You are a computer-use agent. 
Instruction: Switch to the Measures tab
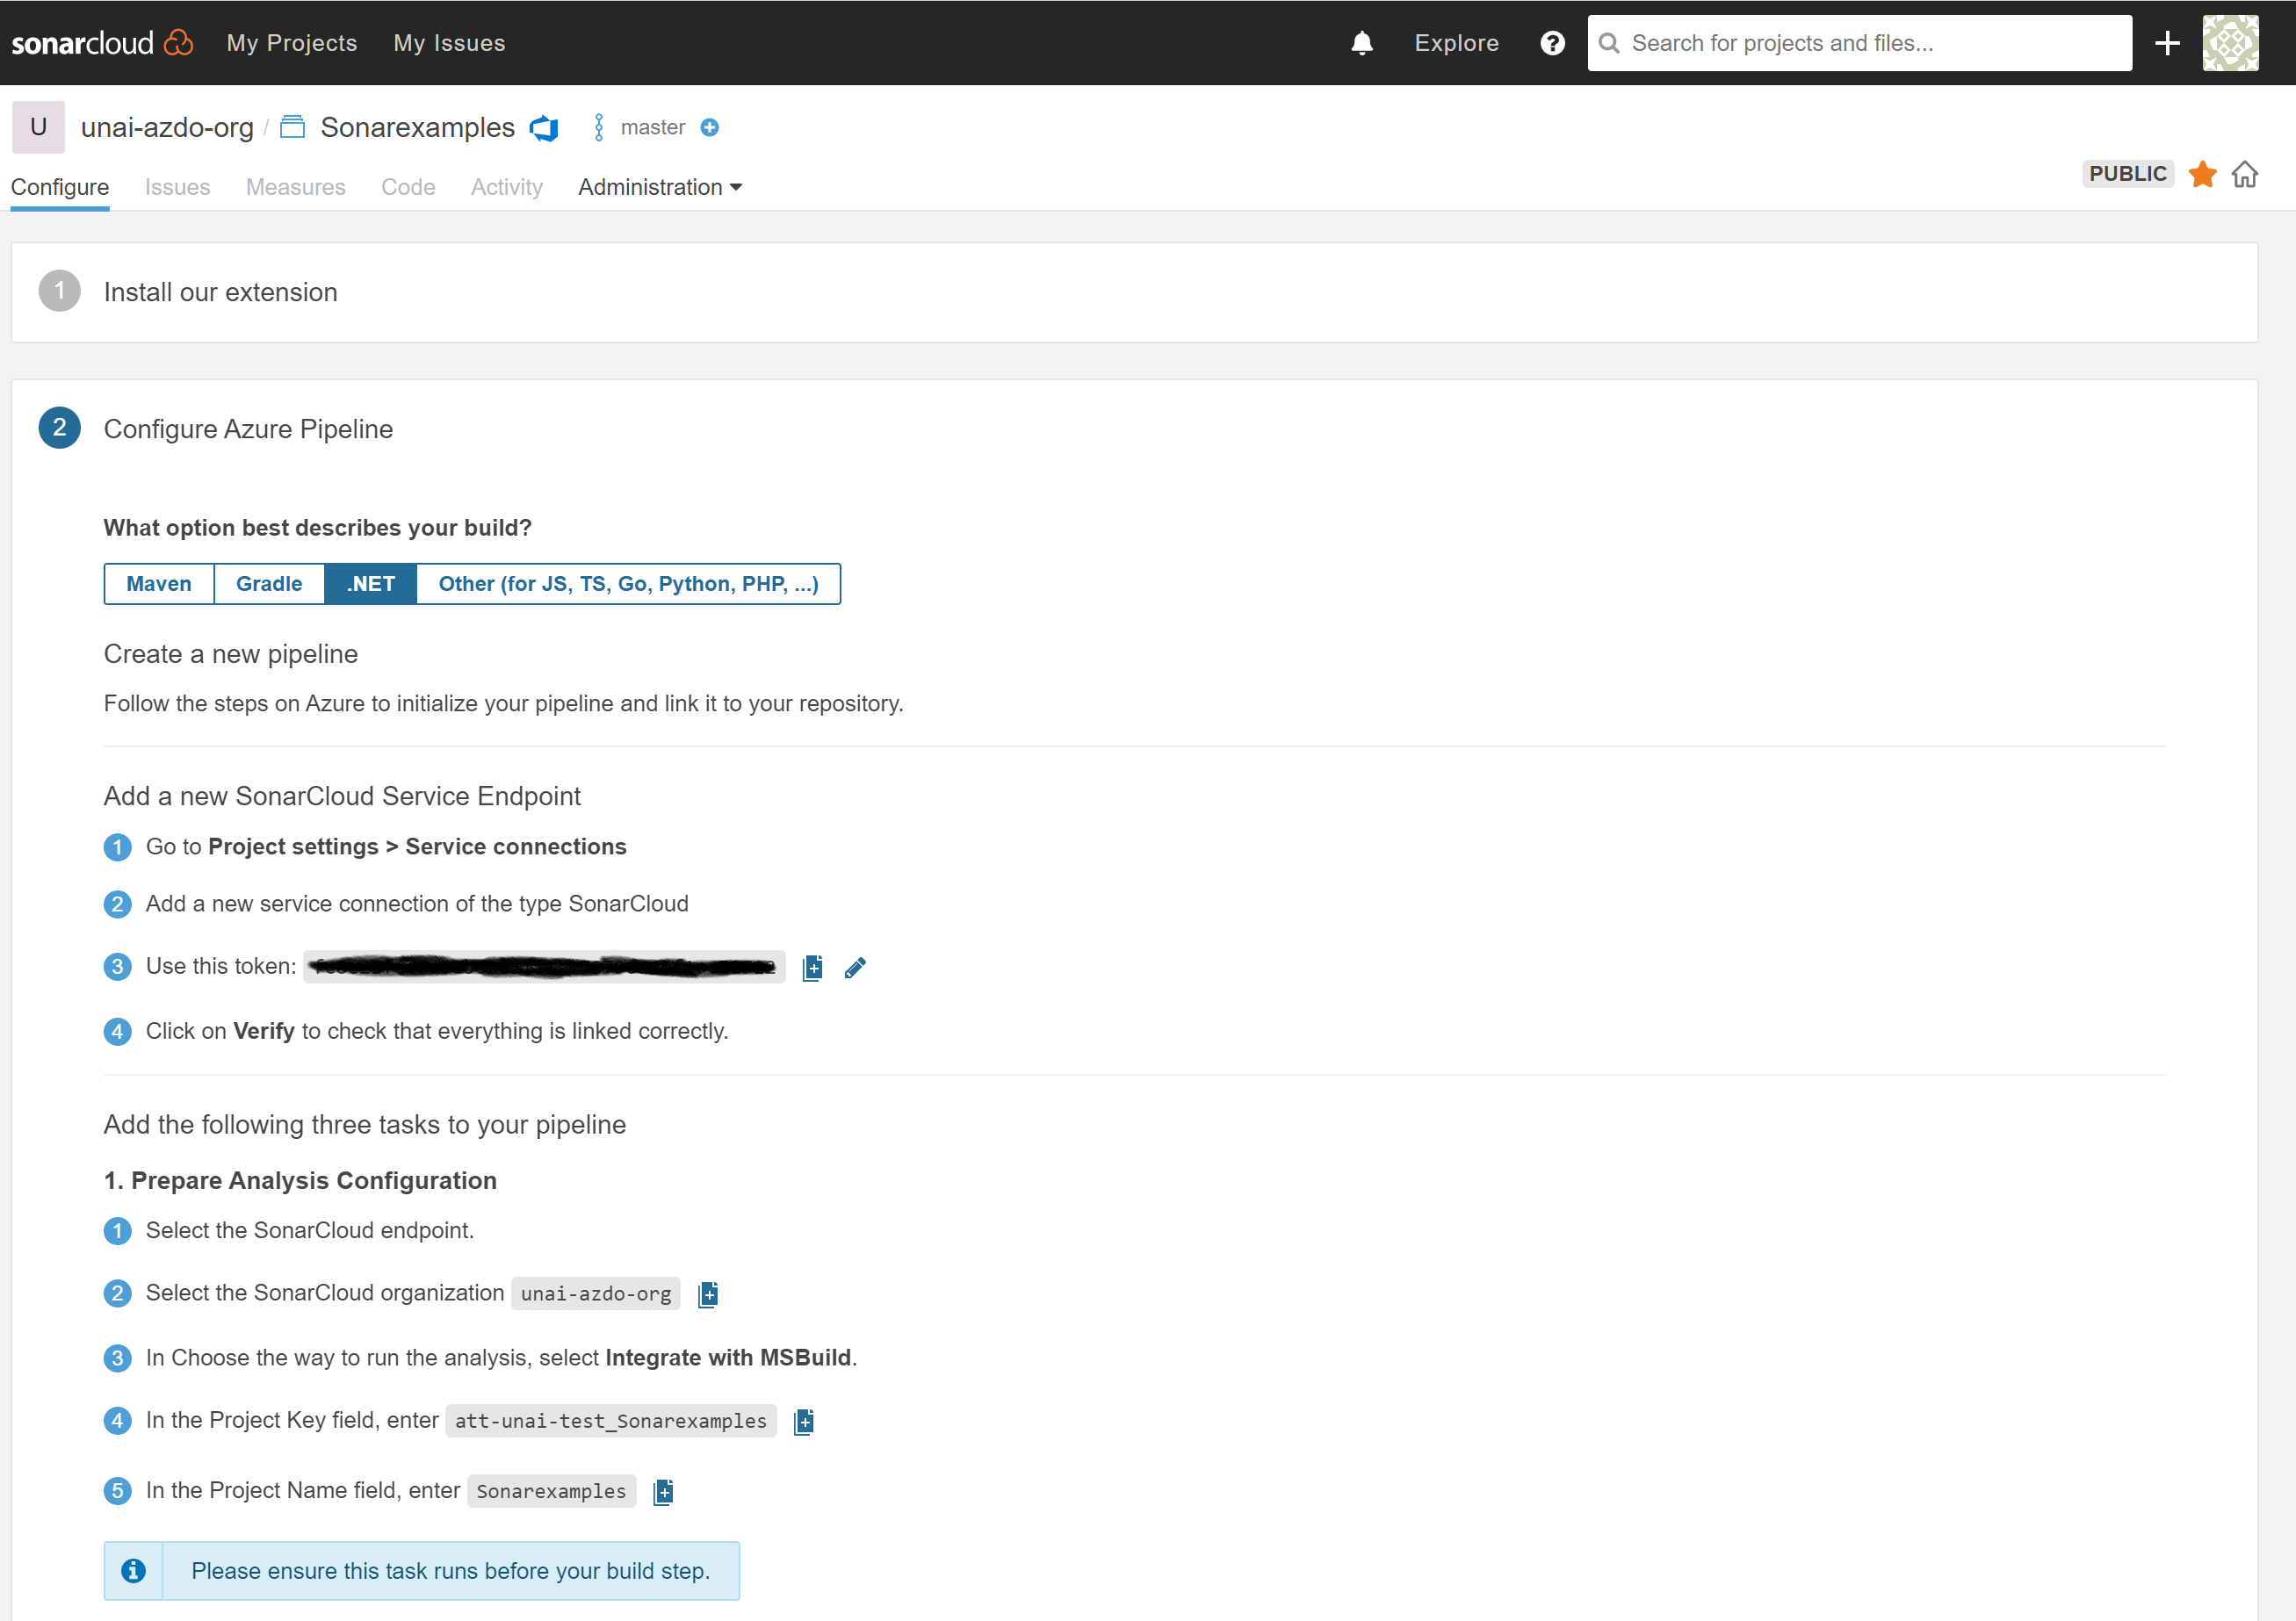coord(295,187)
